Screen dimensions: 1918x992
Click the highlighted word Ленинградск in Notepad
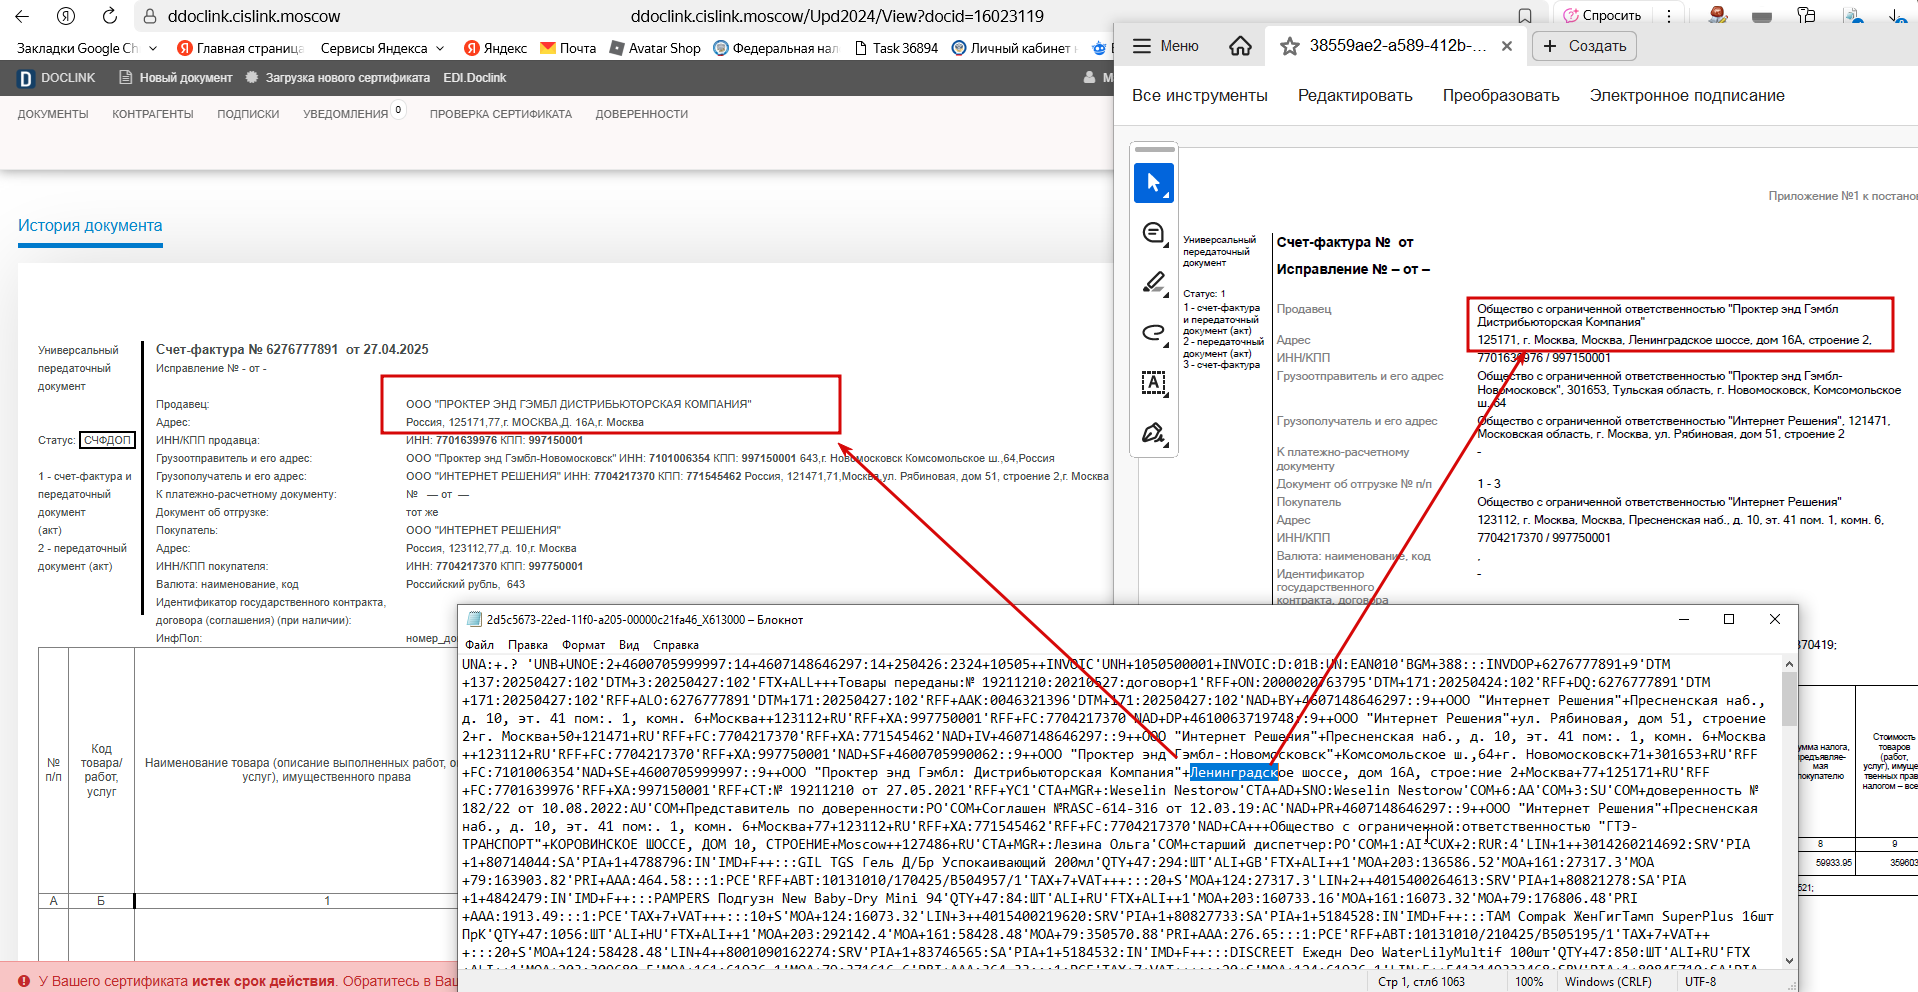[x=1233, y=773]
